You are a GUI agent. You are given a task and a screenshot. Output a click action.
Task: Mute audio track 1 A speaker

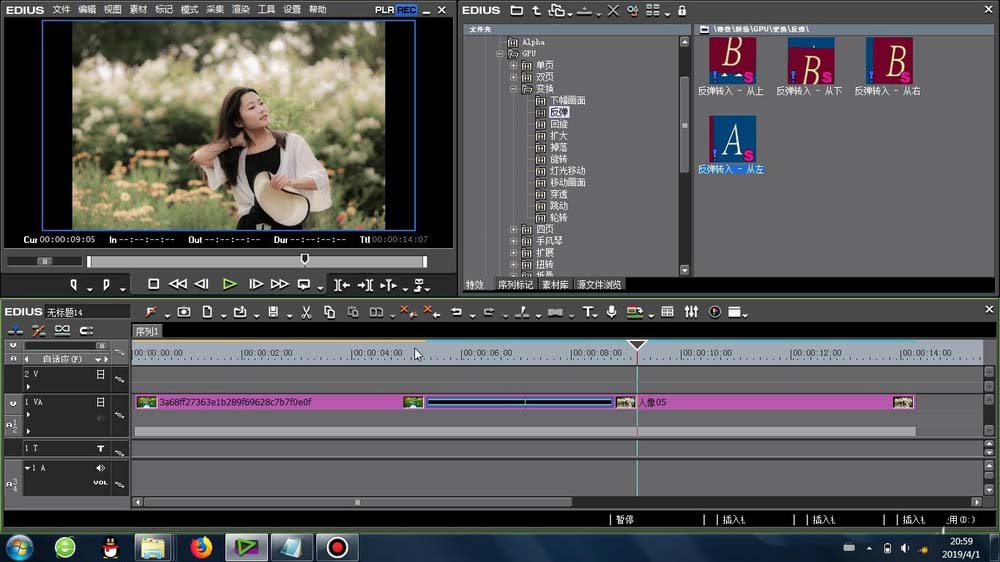(x=100, y=468)
